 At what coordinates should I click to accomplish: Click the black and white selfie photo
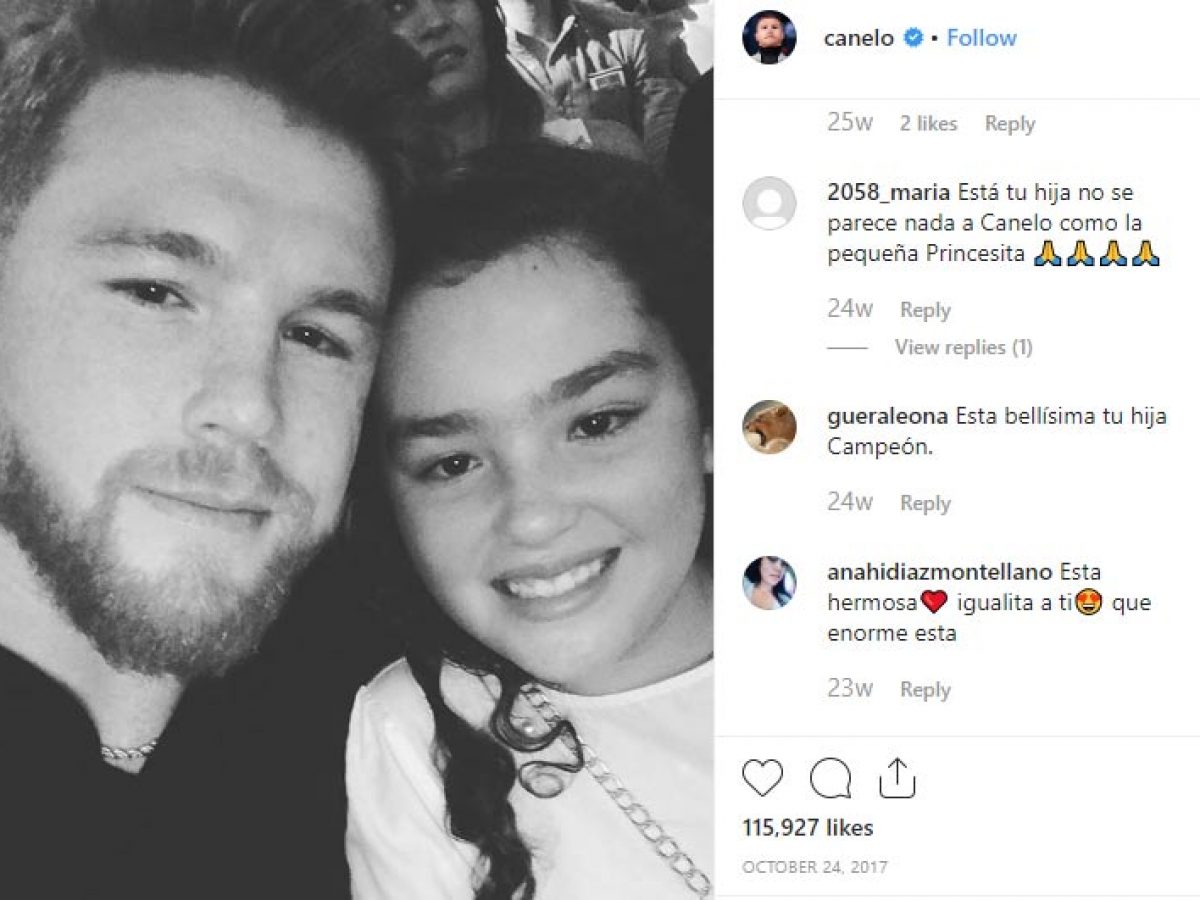pos(357,450)
